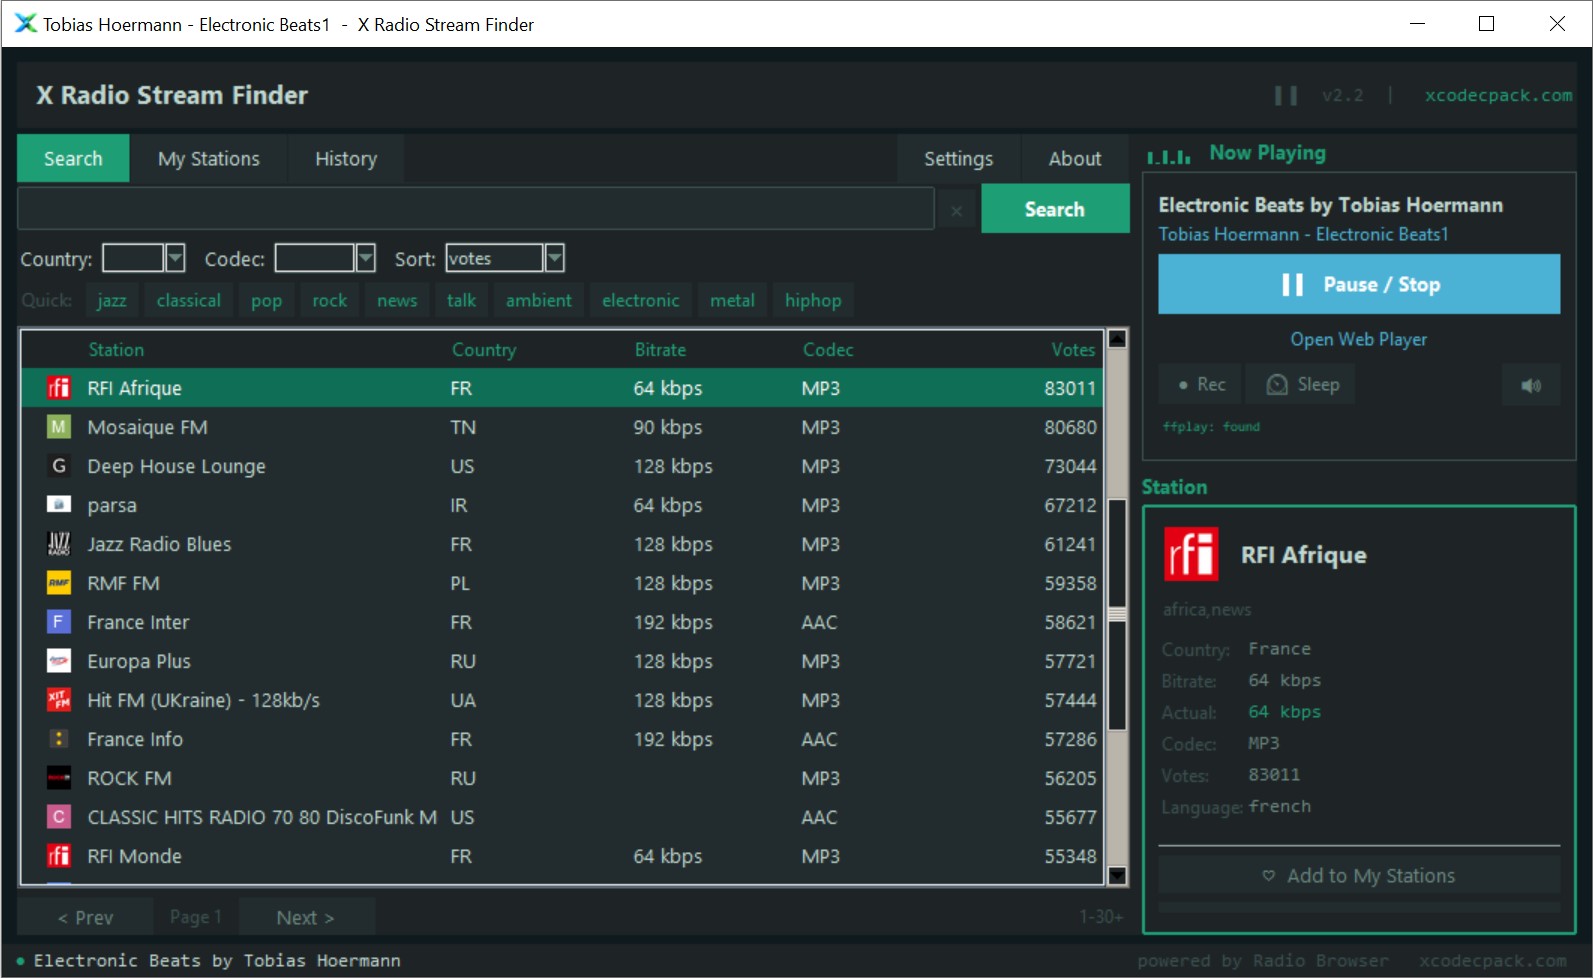Screen dimensions: 1593x978
Task: Sort by the Votes column header
Action: point(1073,349)
